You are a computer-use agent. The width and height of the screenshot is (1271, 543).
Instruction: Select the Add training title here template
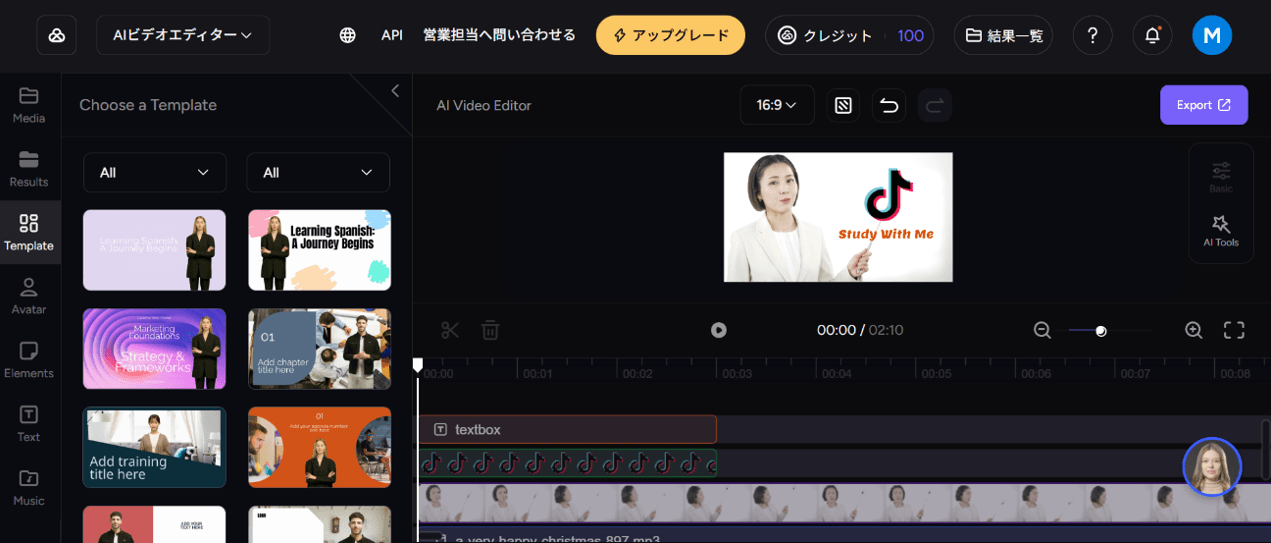pyautogui.click(x=154, y=447)
